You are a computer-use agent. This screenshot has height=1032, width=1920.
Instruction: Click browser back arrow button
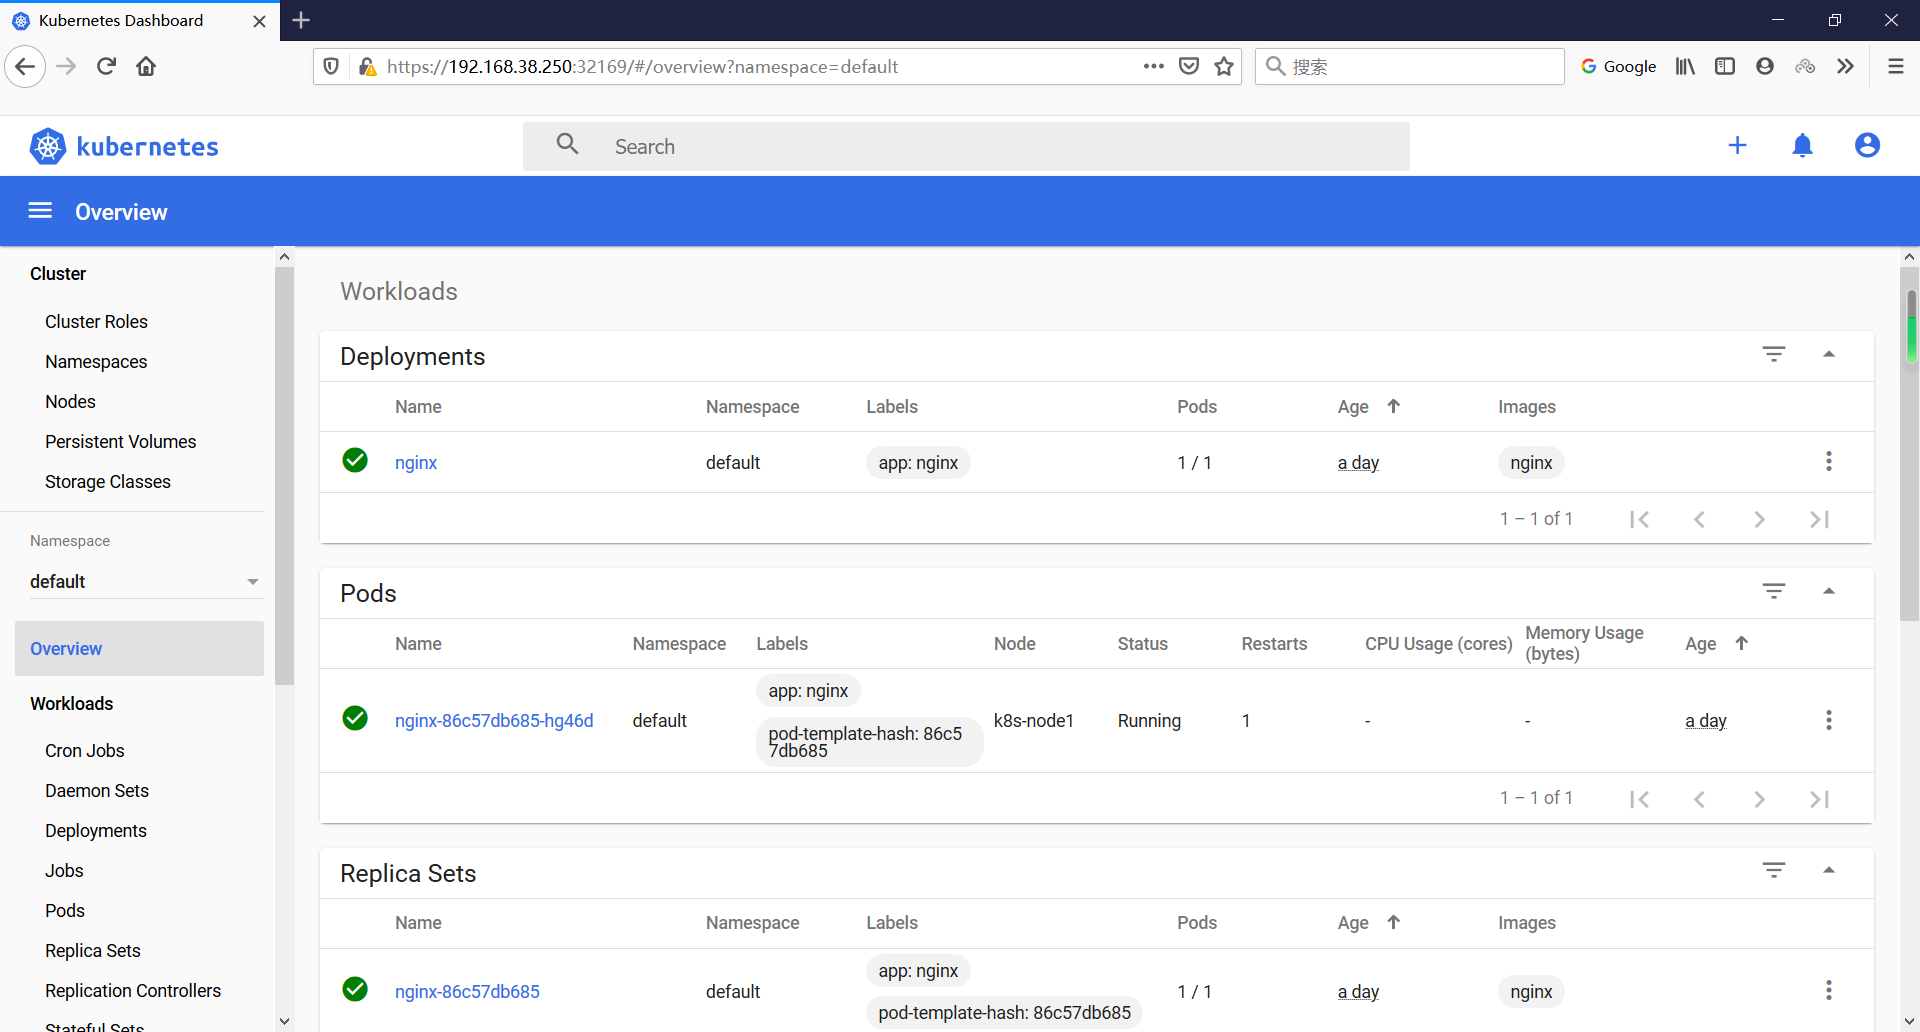coord(25,67)
